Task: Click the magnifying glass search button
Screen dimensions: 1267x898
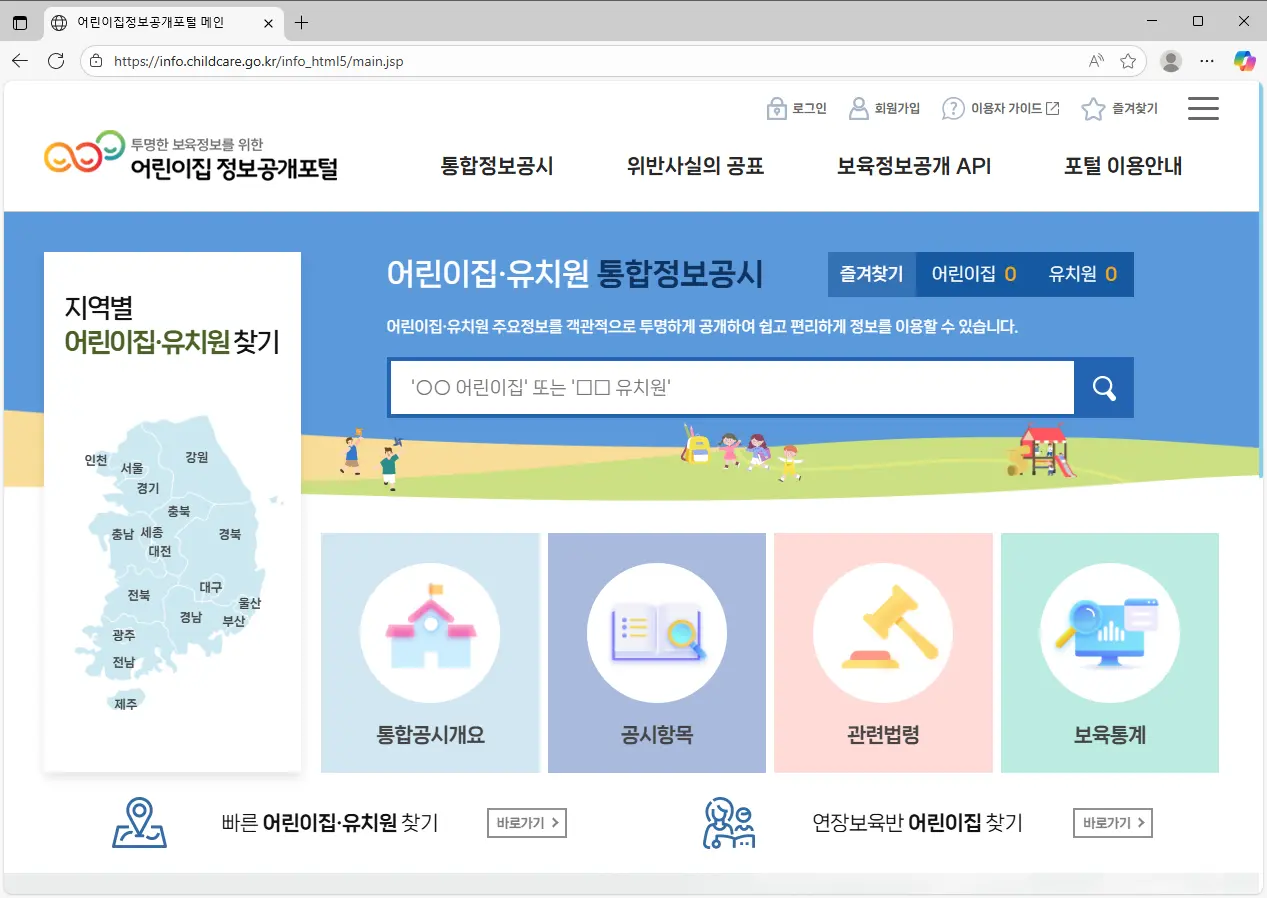Action: point(1104,388)
